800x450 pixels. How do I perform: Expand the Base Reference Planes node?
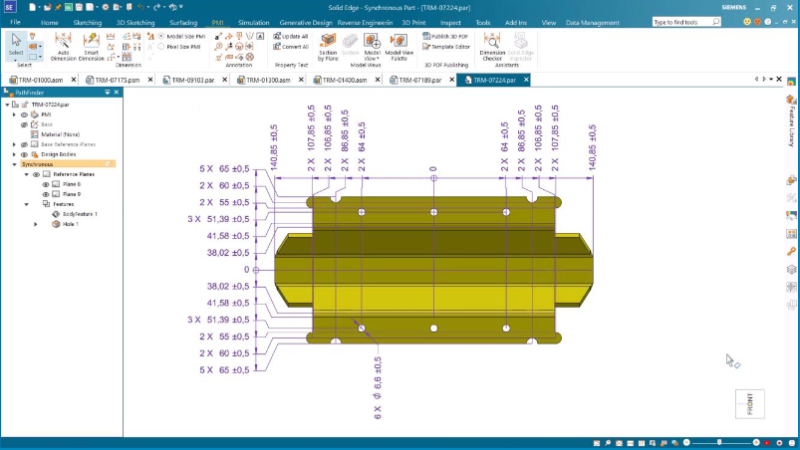[14, 144]
